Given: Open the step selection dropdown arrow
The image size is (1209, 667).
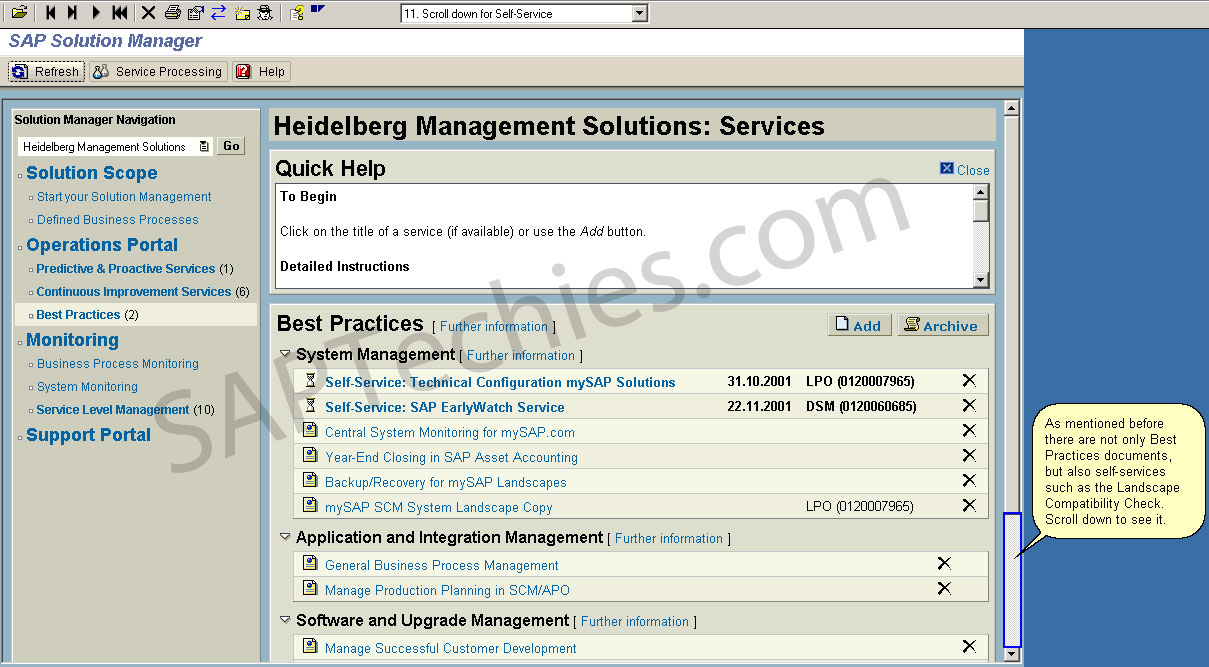Looking at the screenshot, I should [x=640, y=14].
